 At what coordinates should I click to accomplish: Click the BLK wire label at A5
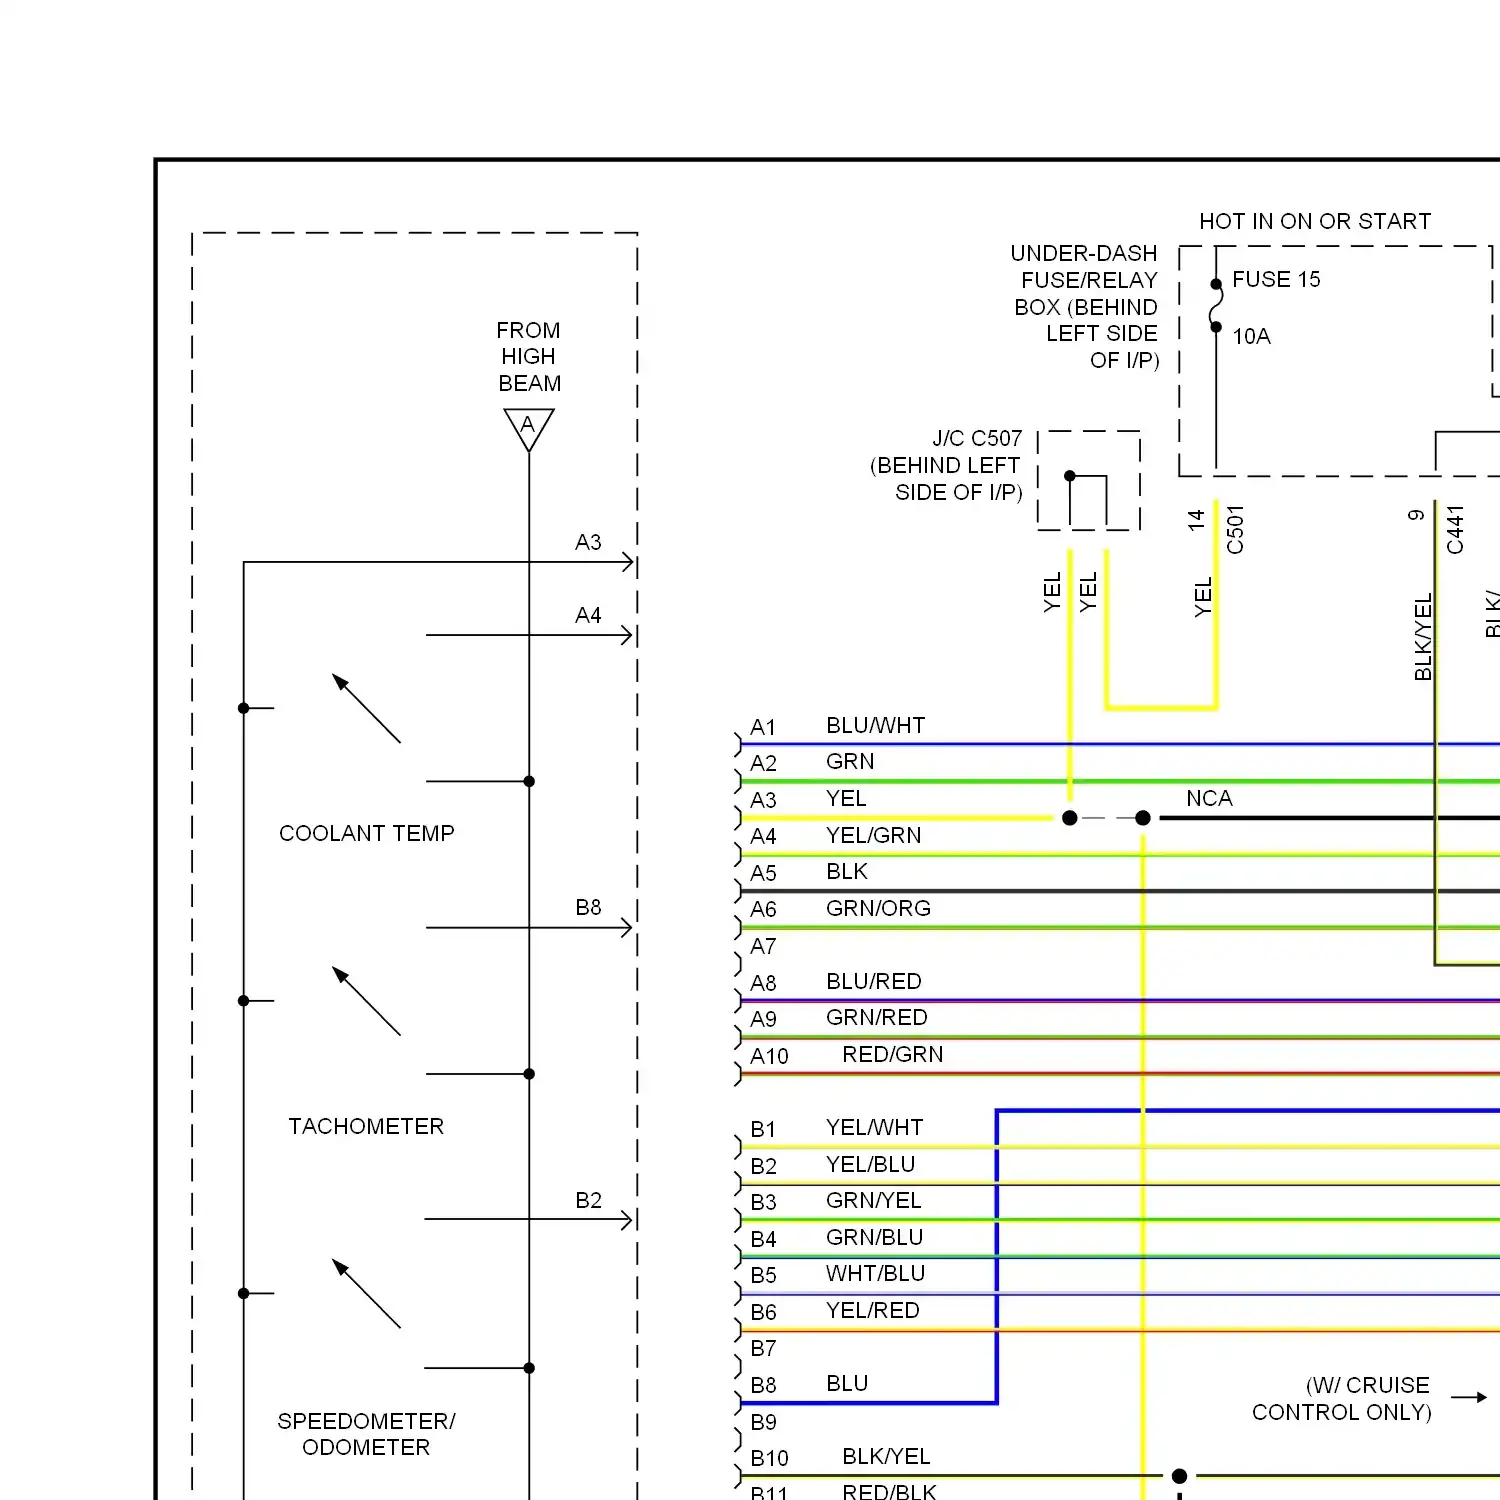click(x=847, y=871)
